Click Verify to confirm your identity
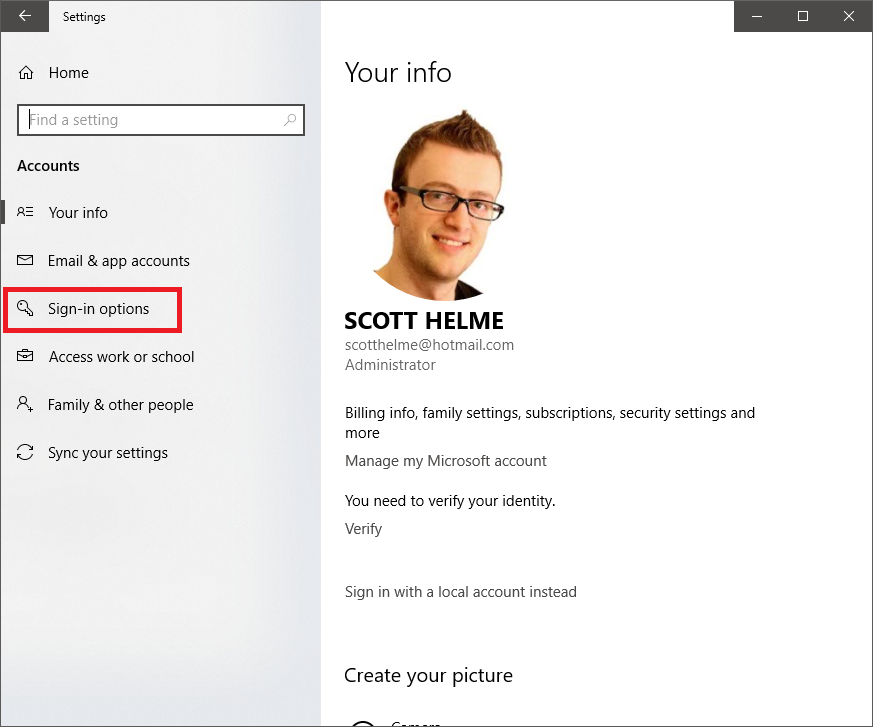This screenshot has width=873, height=727. [363, 529]
